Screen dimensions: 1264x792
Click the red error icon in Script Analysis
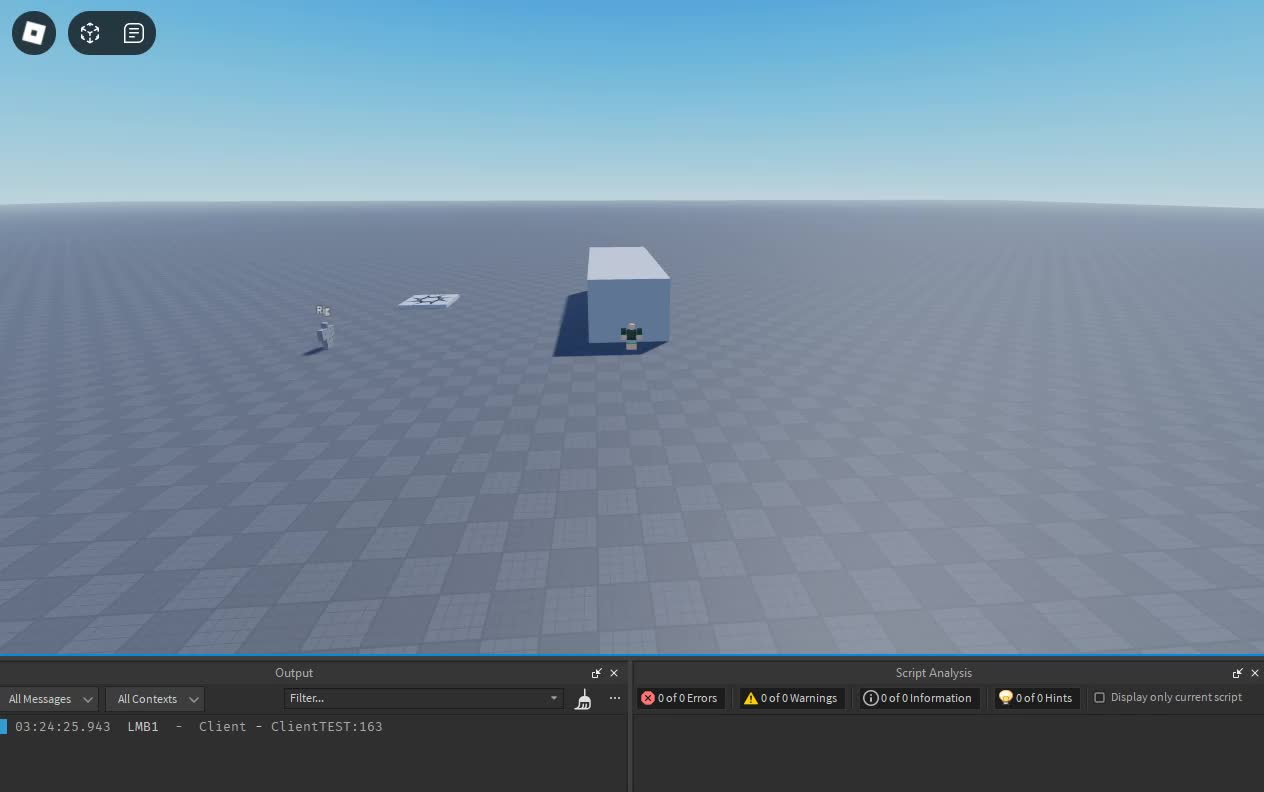point(648,698)
